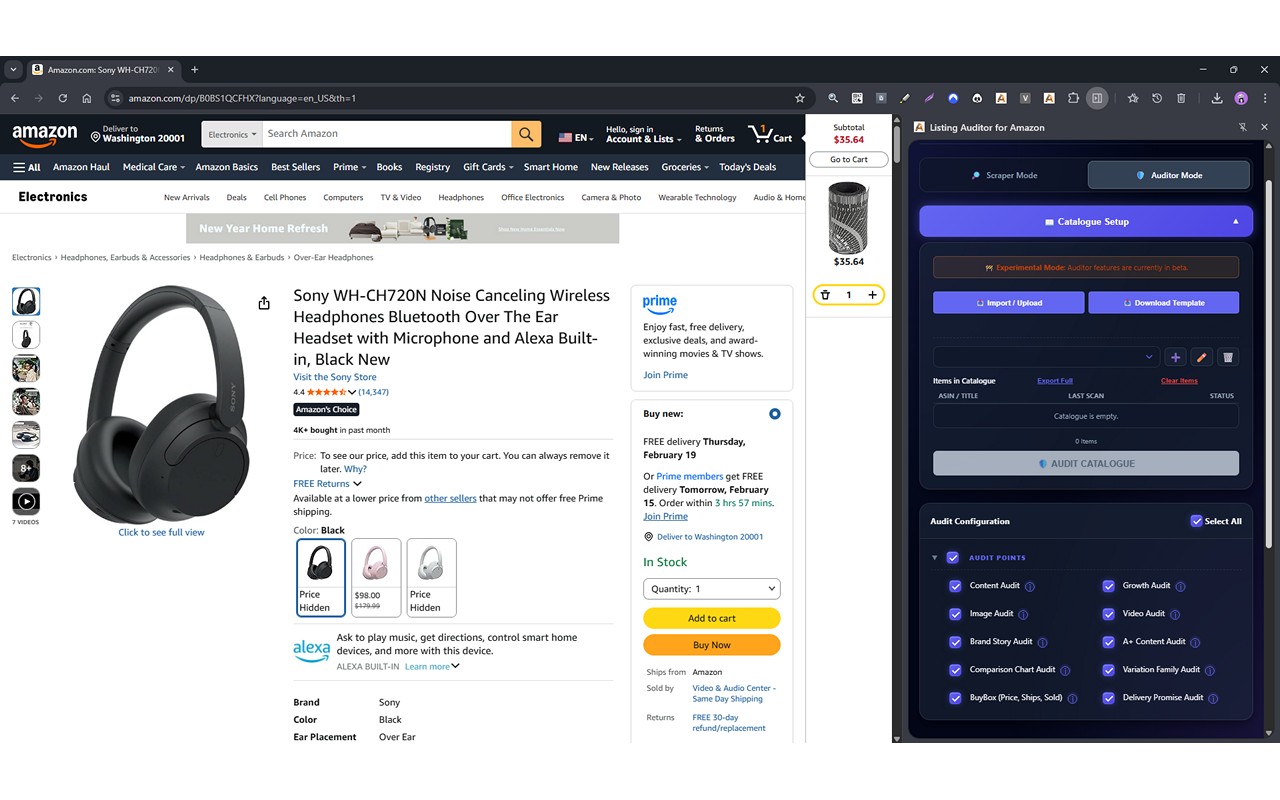Click the info icon beside Brand Story Audit
Viewport: 1280px width, 800px height.
(x=1042, y=642)
